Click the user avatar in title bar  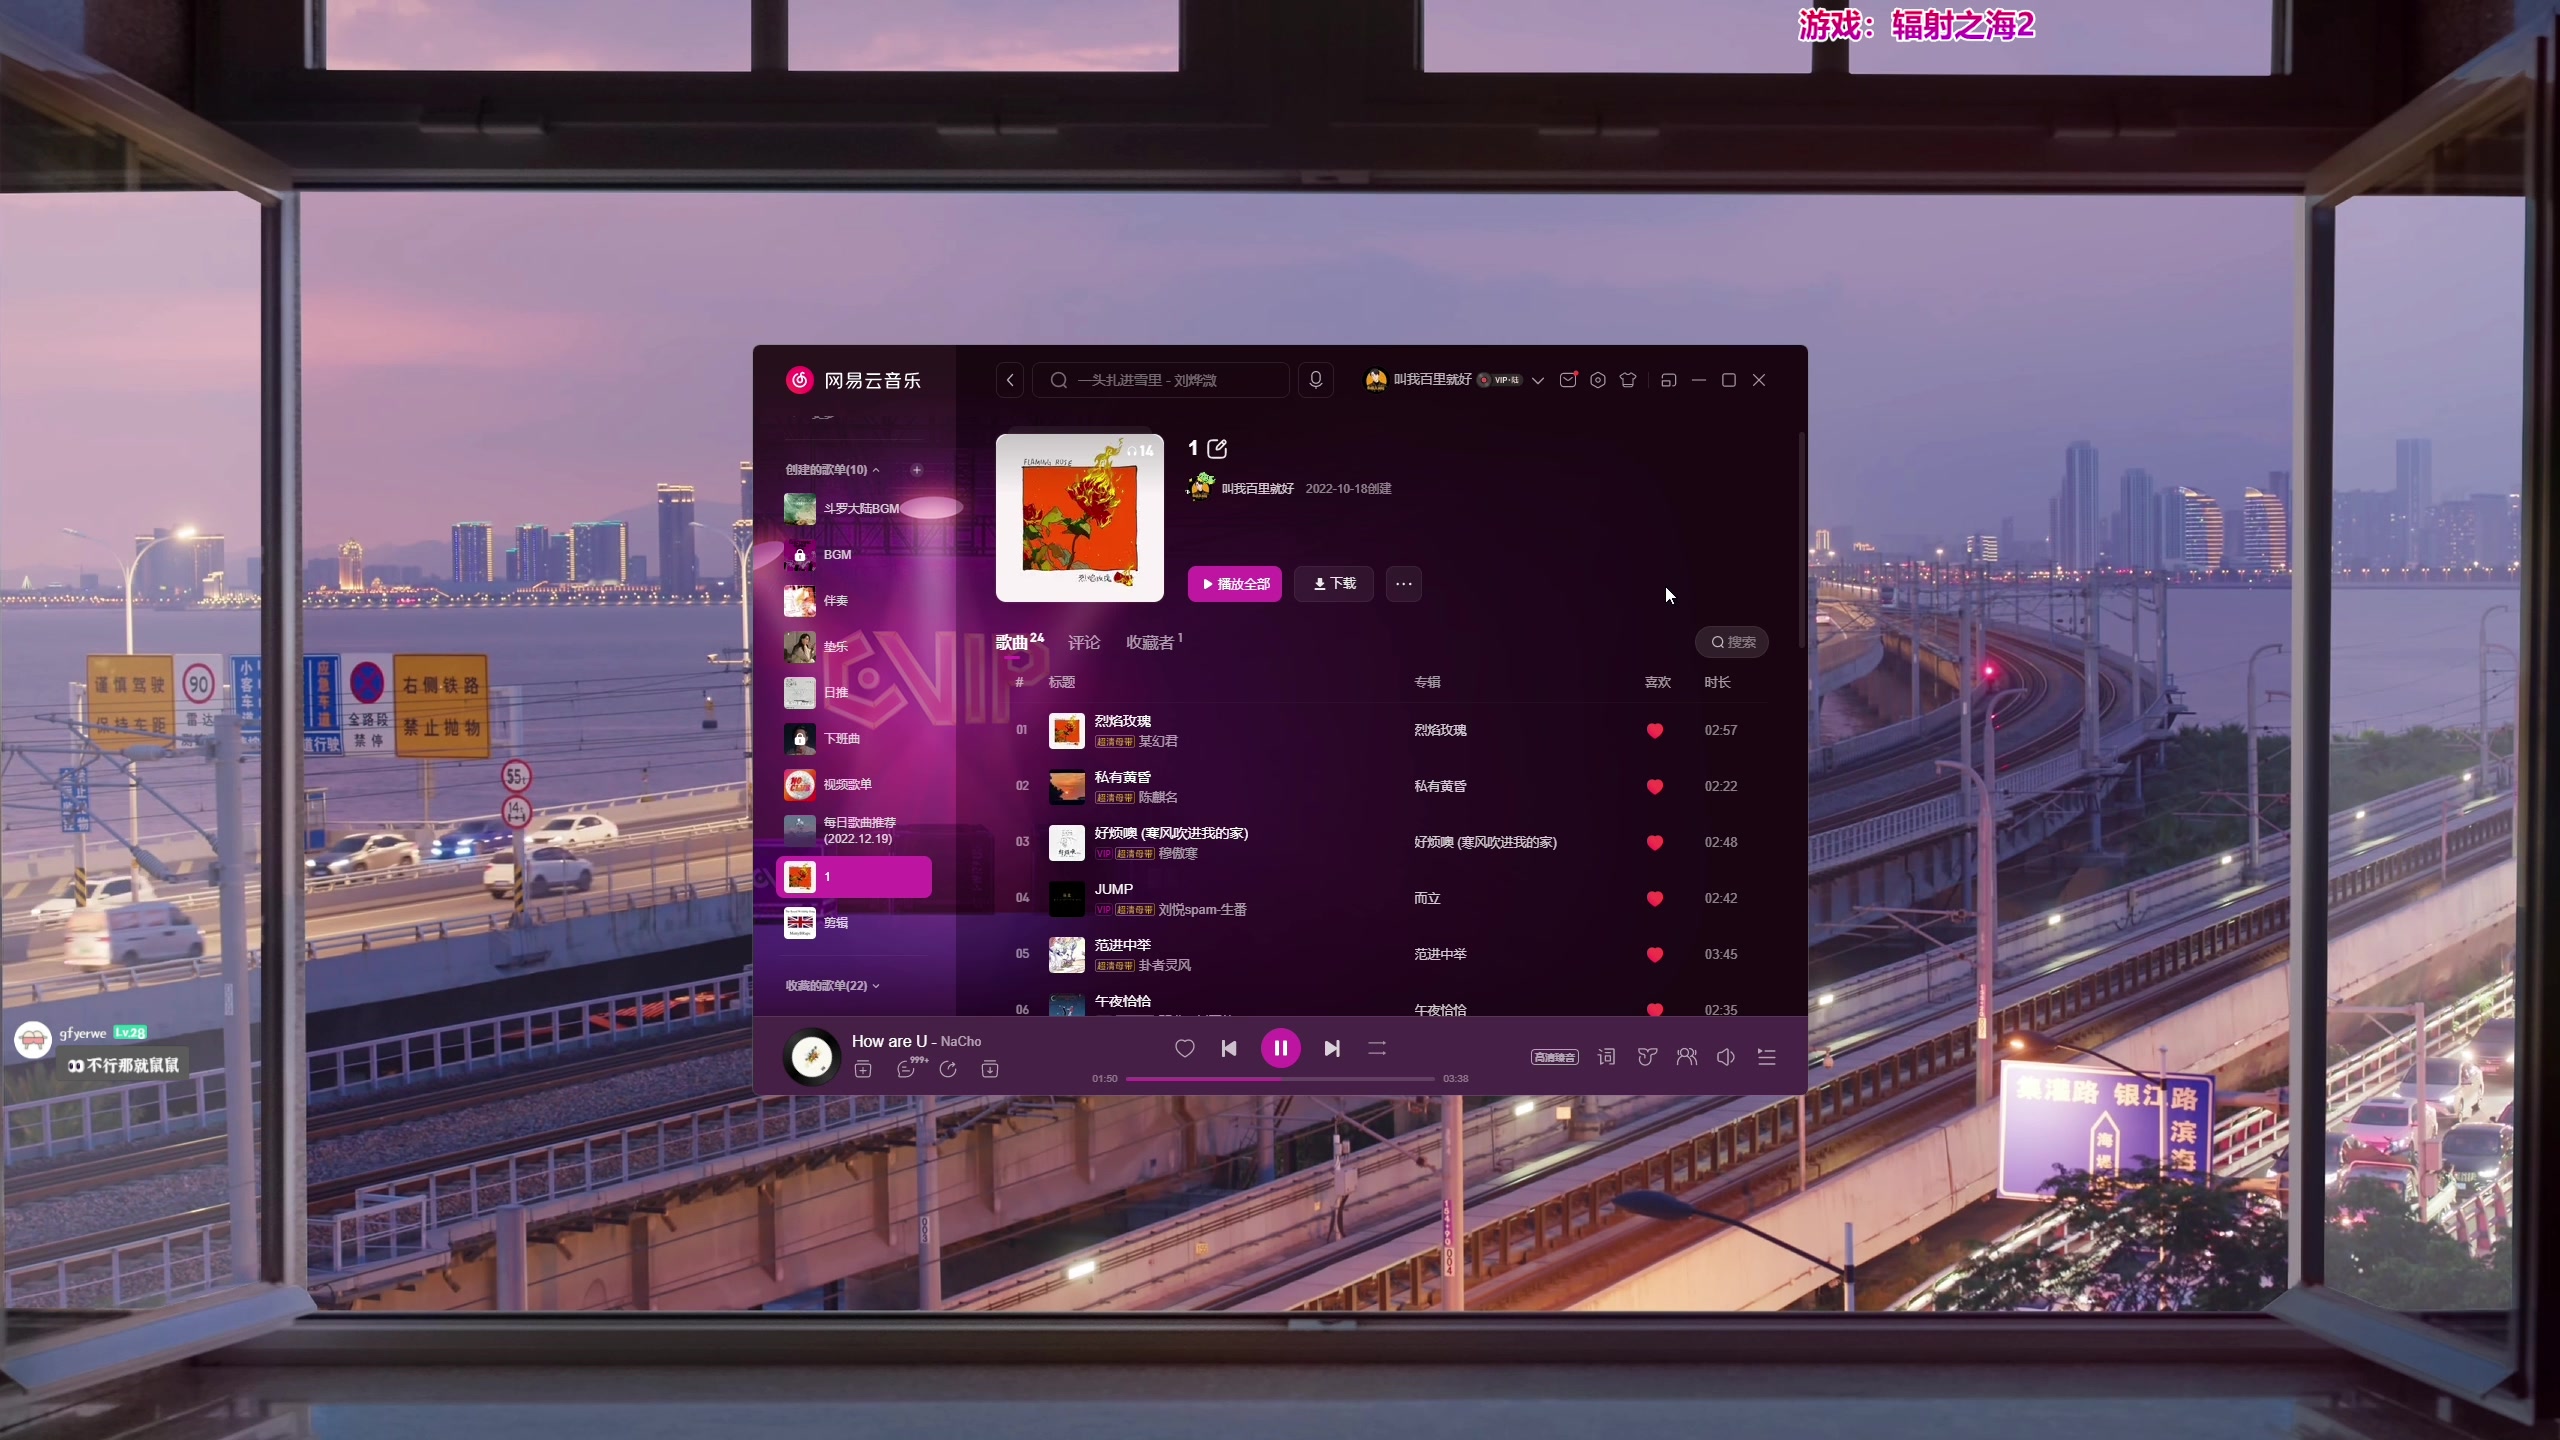[1376, 380]
